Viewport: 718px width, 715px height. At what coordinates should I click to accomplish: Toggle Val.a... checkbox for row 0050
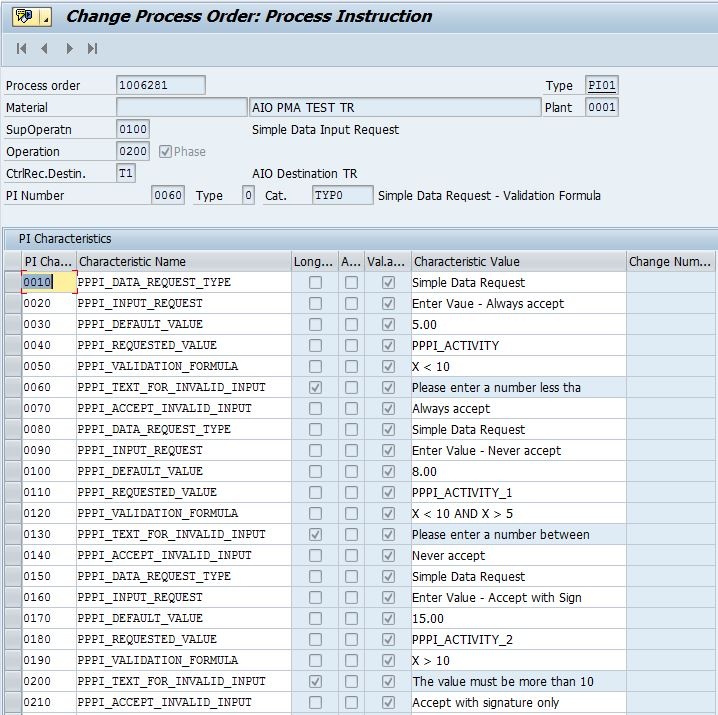click(388, 366)
